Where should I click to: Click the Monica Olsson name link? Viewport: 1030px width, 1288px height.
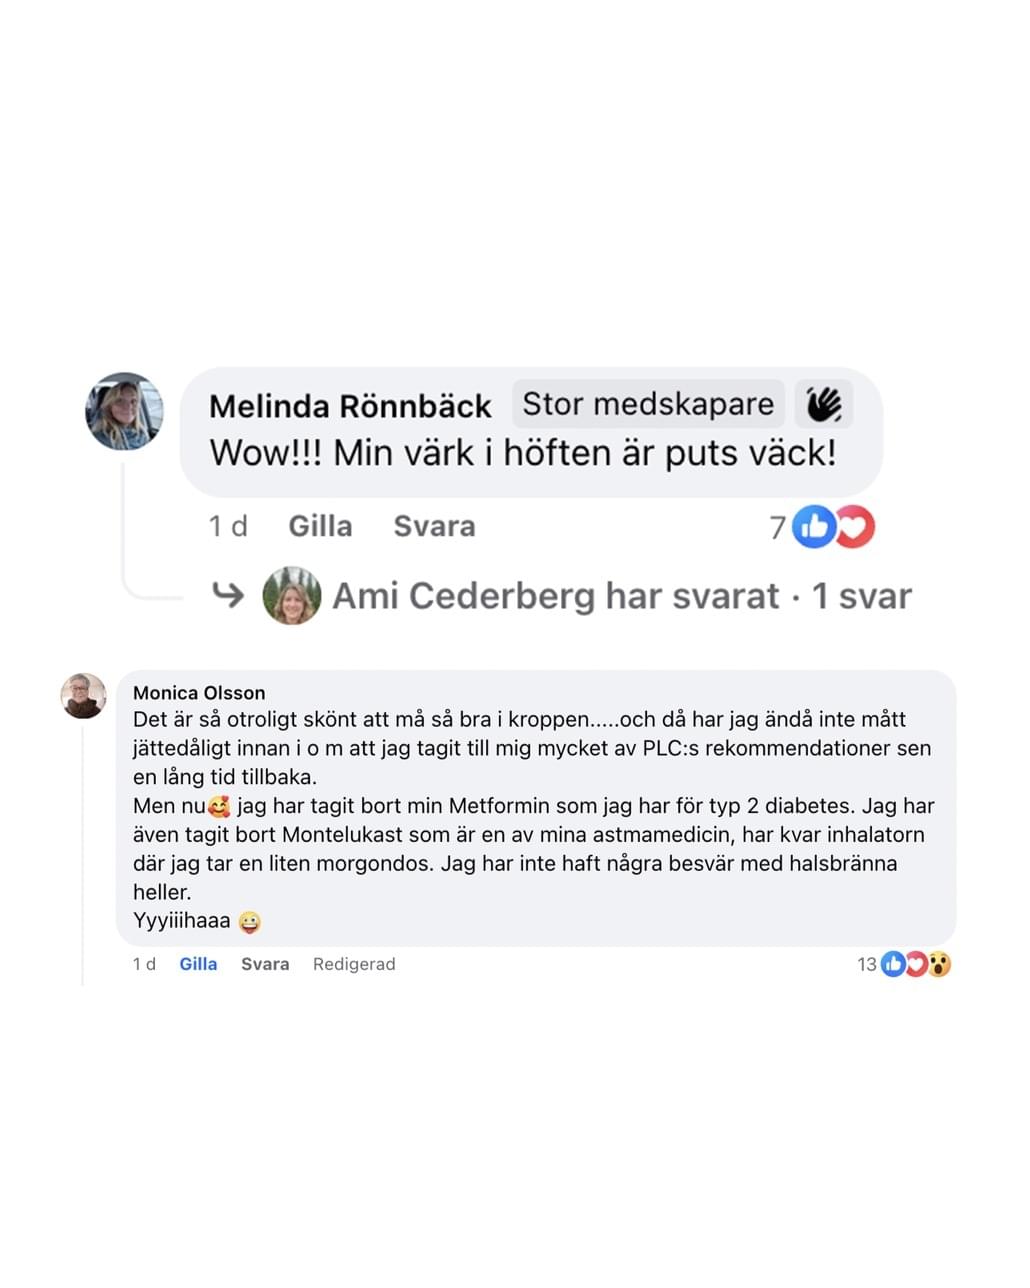tap(199, 692)
